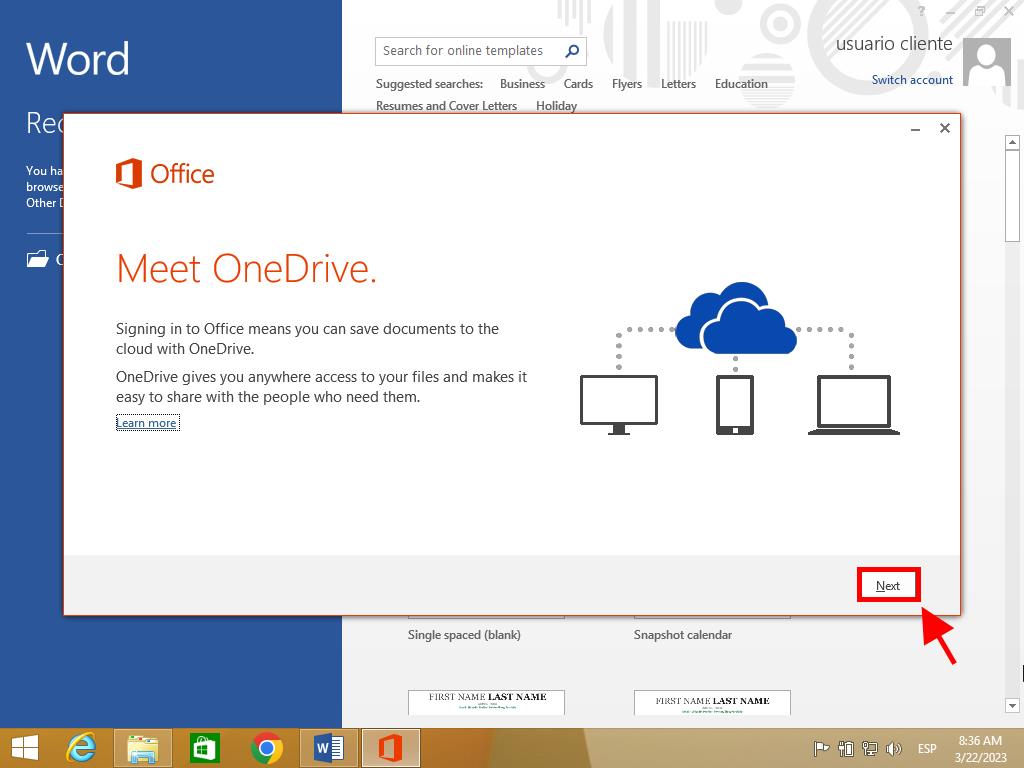The width and height of the screenshot is (1024, 768).
Task: Open the Learn more link
Action: pyautogui.click(x=146, y=423)
